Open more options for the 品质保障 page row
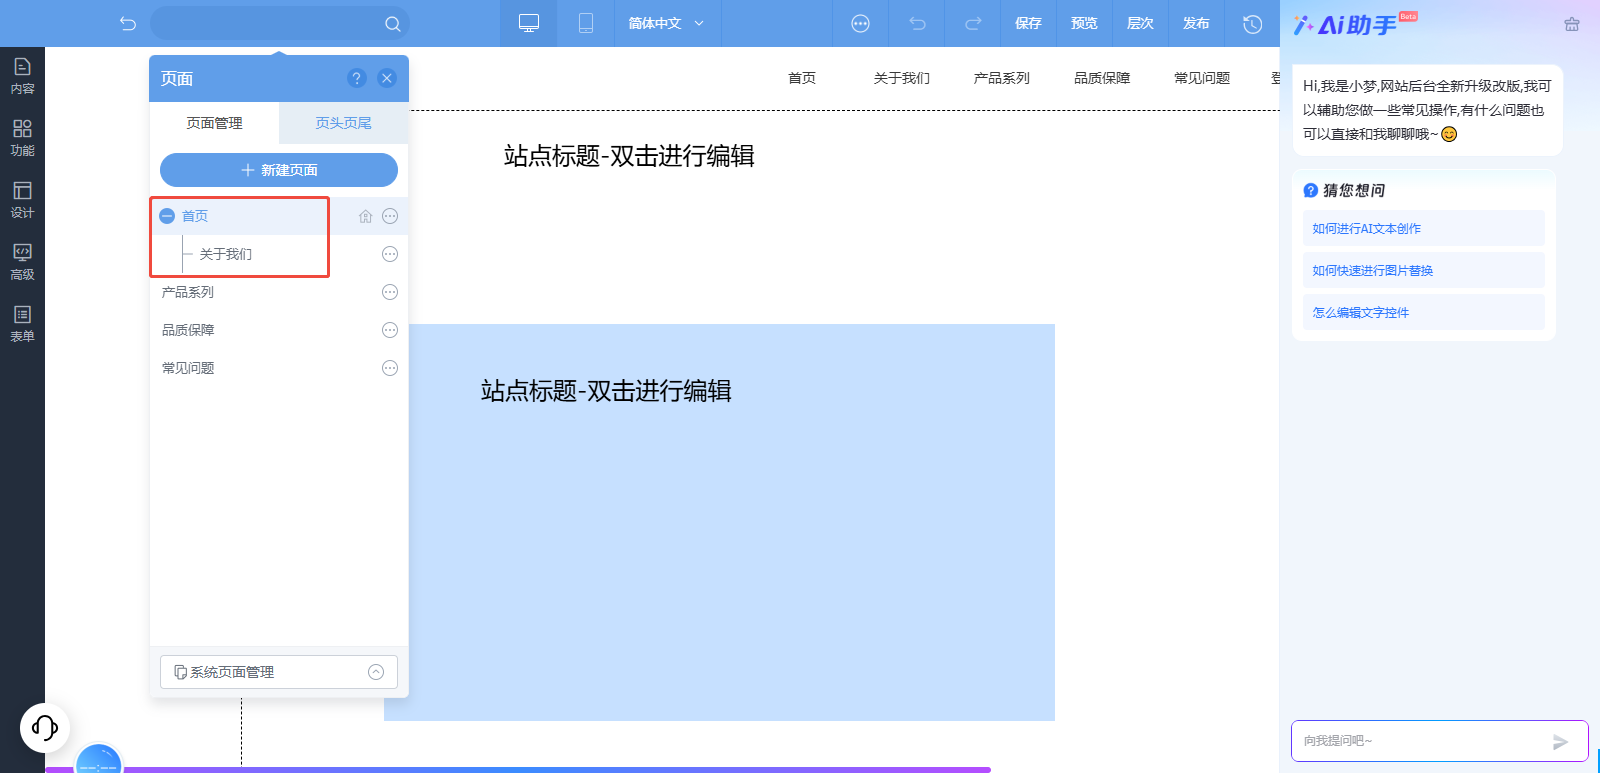The height and width of the screenshot is (773, 1600). (x=390, y=330)
